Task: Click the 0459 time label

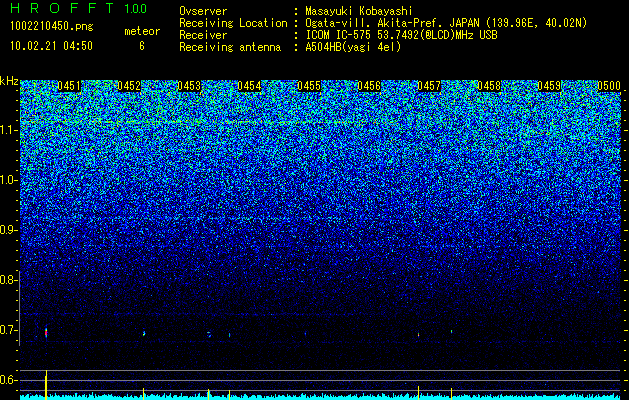Action: pyautogui.click(x=549, y=86)
